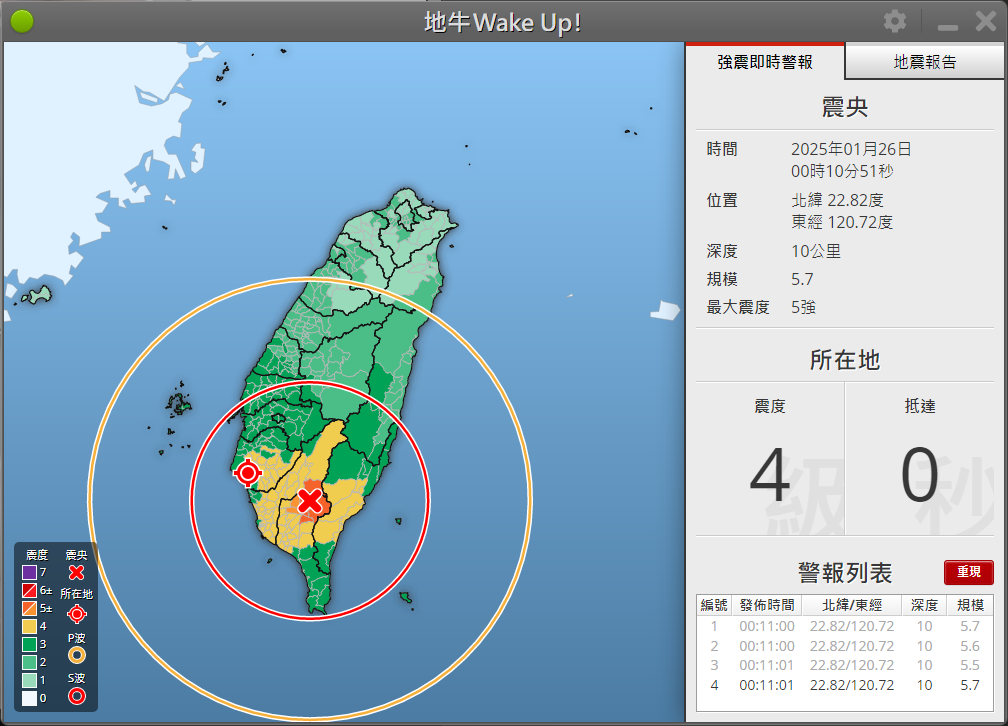Close the 地牛Wake Up! window

986,22
